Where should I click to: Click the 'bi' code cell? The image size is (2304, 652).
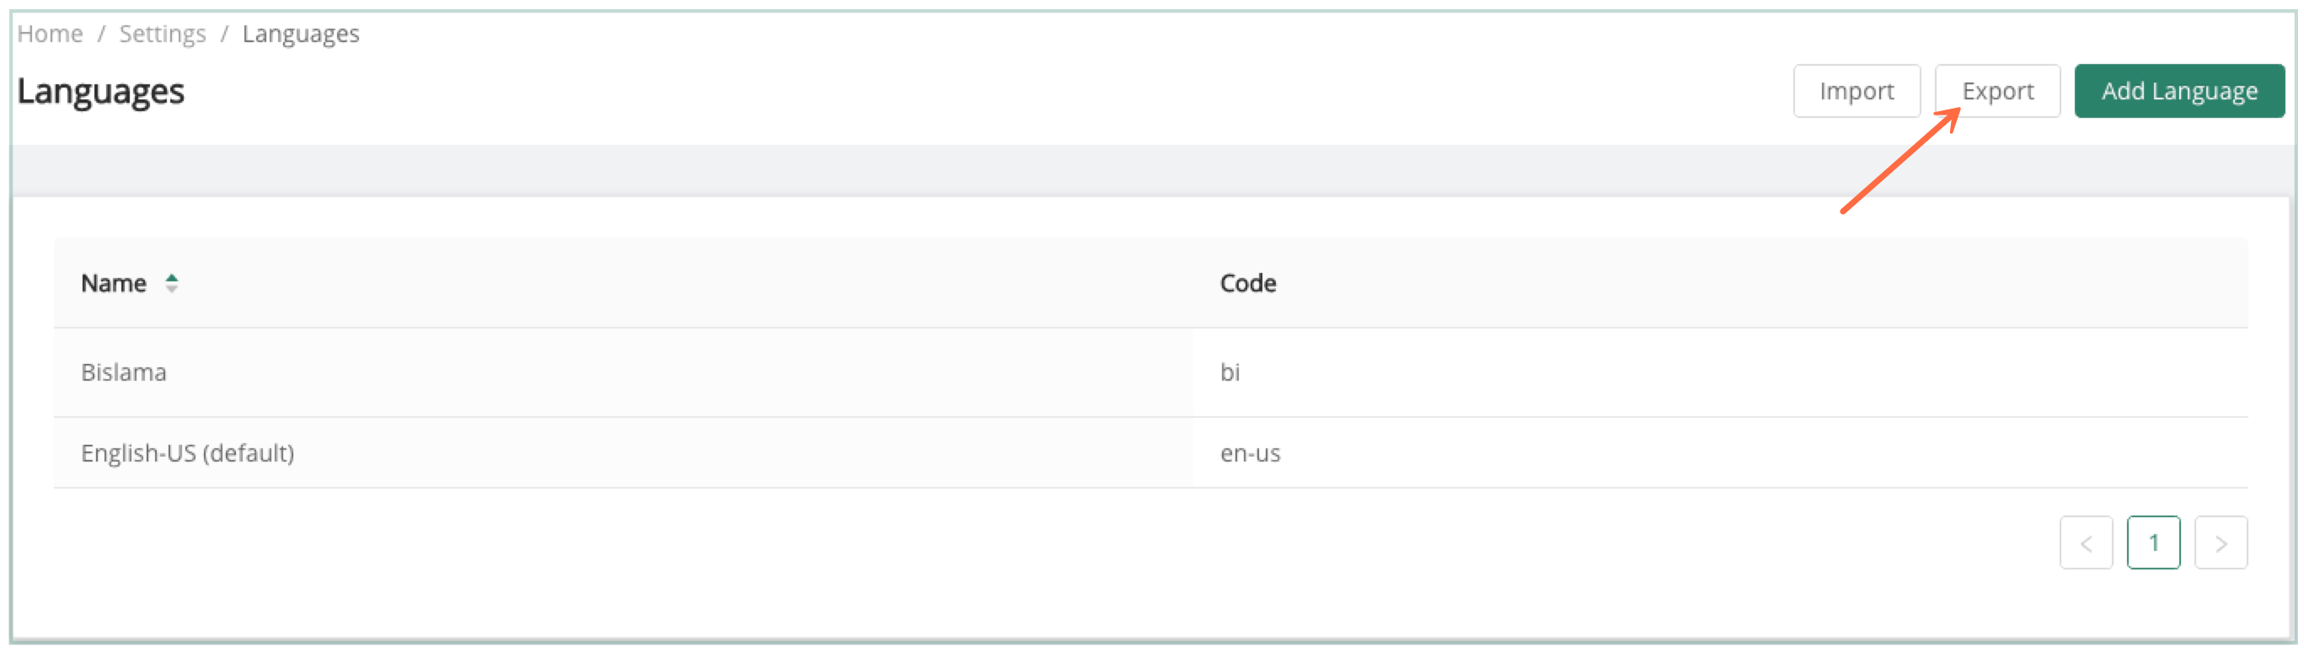(x=1230, y=373)
